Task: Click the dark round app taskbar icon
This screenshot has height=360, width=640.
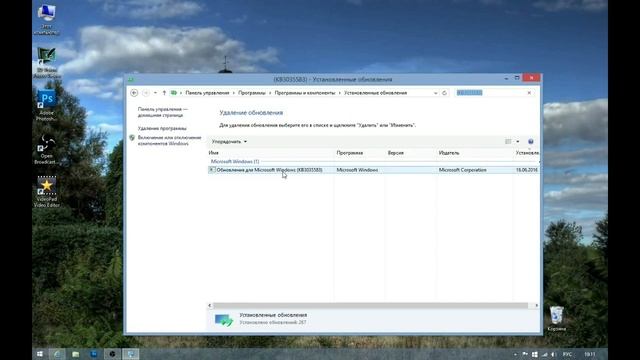Action: pyautogui.click(x=112, y=354)
